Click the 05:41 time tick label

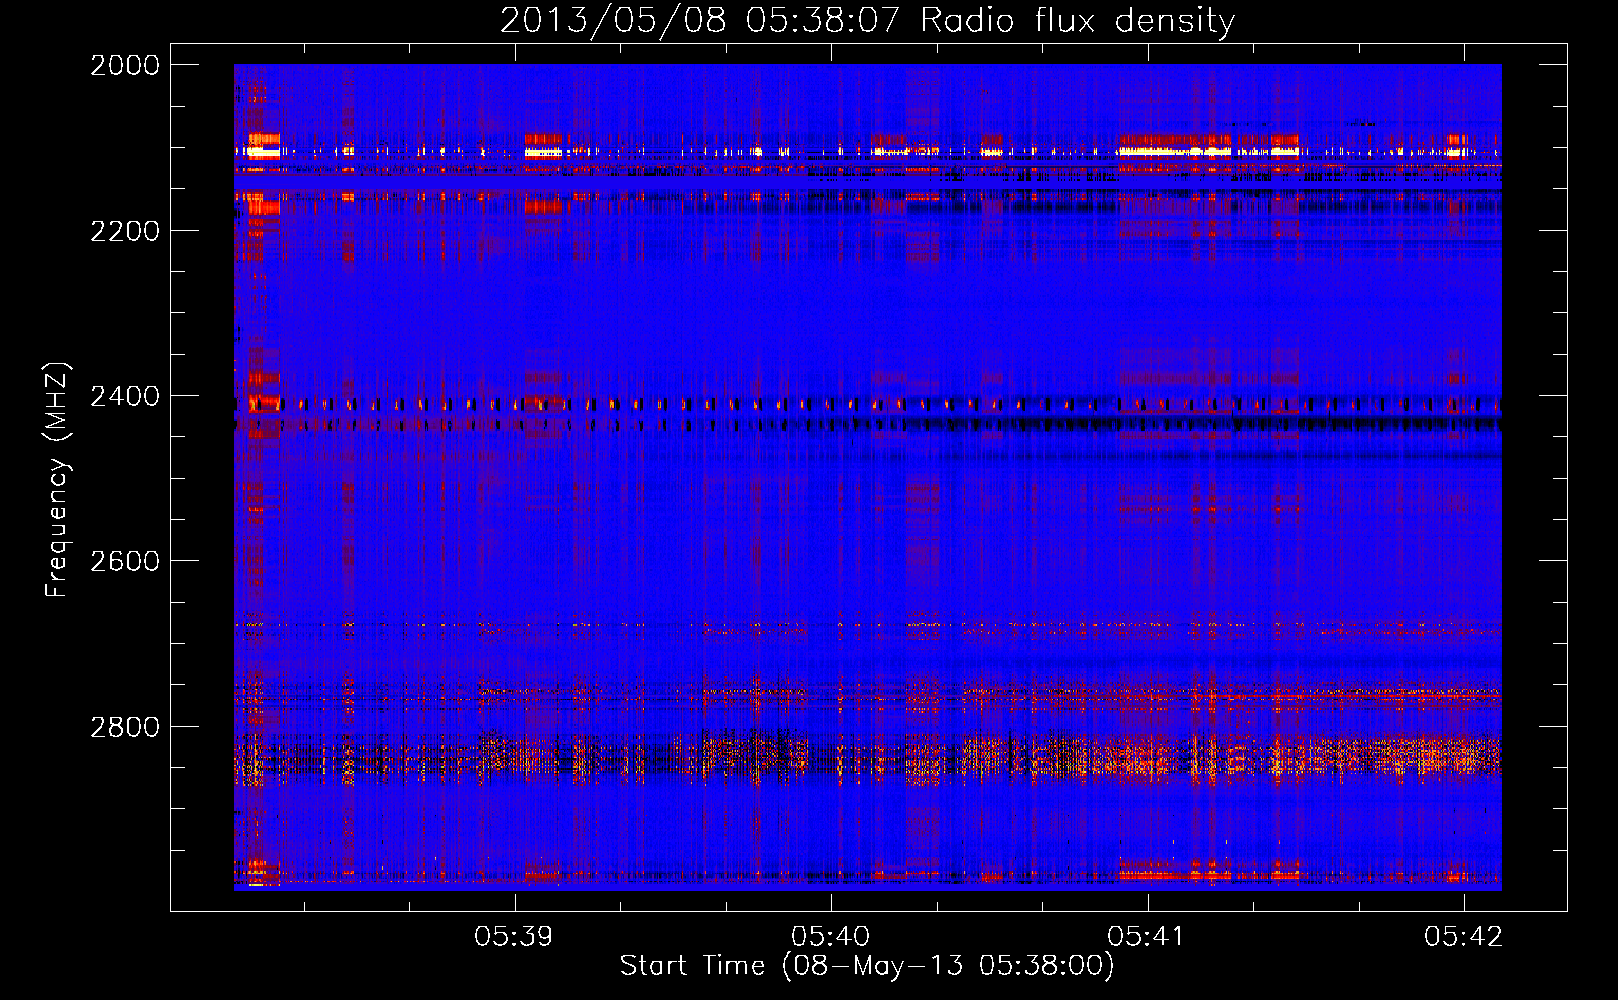point(1147,936)
